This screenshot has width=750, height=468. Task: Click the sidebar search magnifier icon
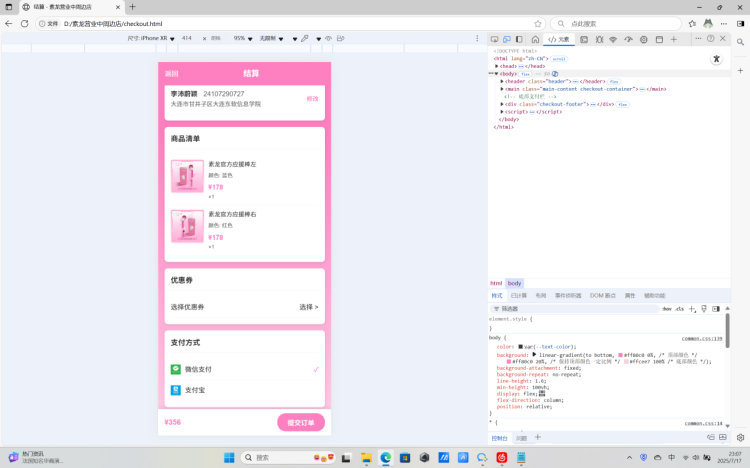click(x=740, y=43)
